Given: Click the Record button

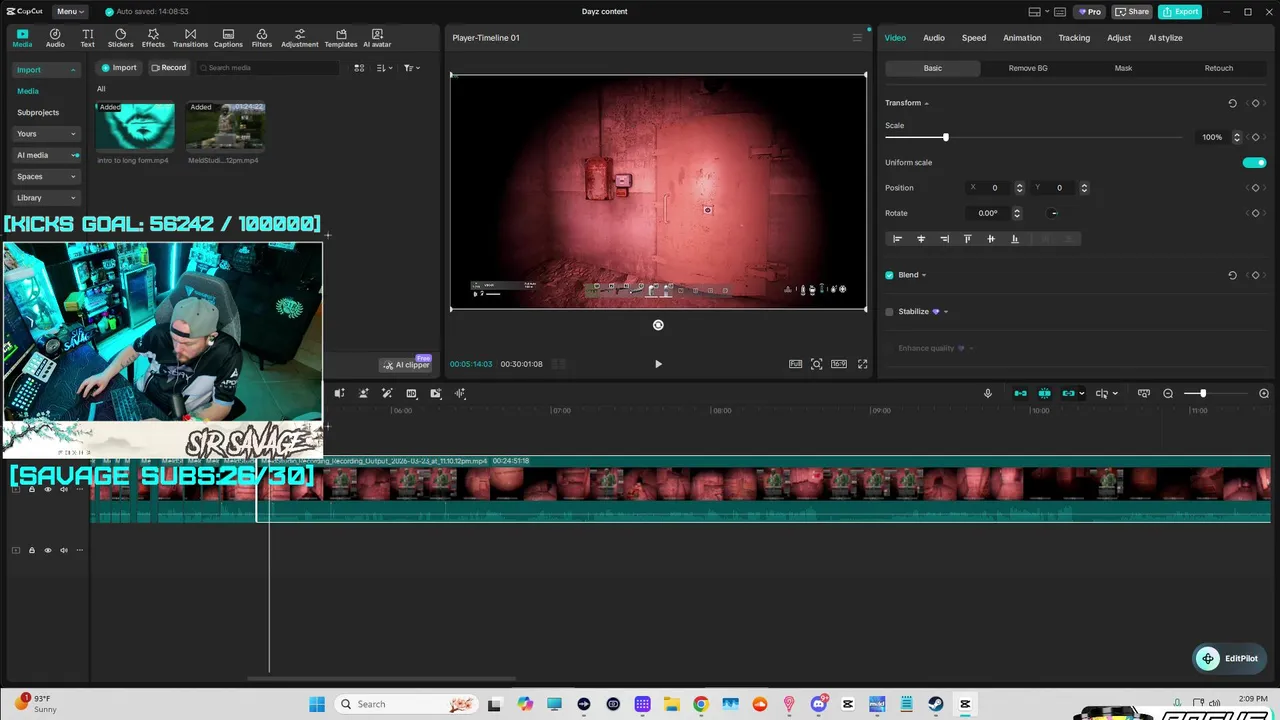Looking at the screenshot, I should [x=168, y=68].
